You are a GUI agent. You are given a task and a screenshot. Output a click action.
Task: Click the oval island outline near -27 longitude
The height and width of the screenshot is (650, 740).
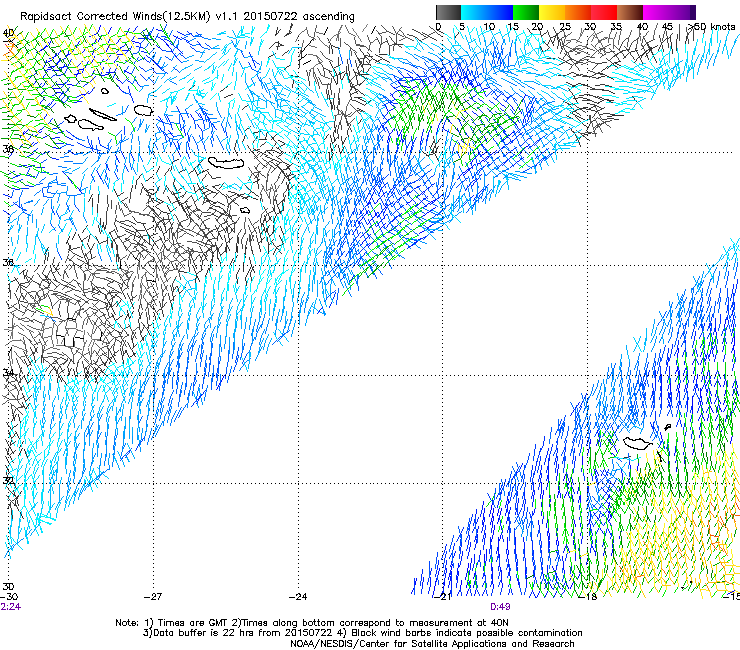point(143,110)
